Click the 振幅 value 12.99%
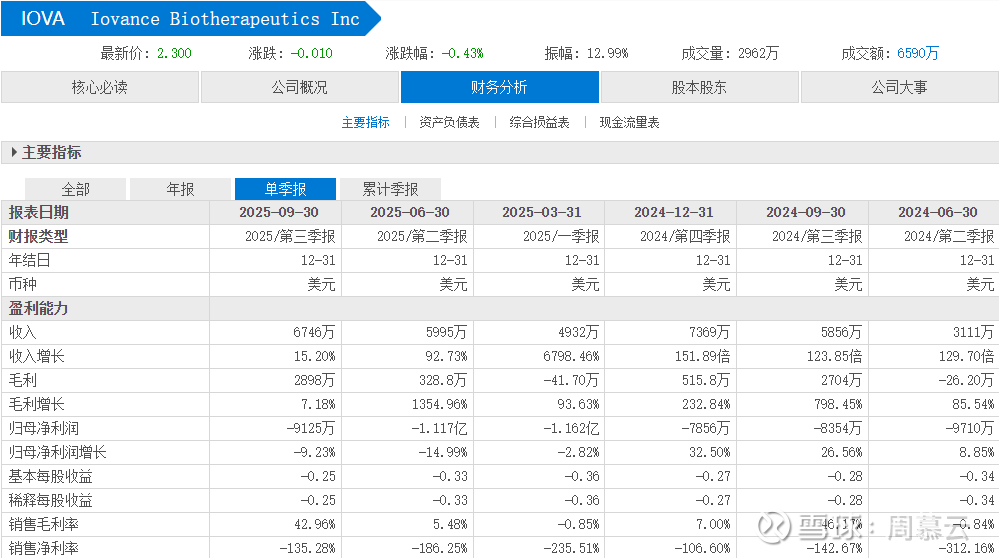Image resolution: width=999 pixels, height=558 pixels. point(607,54)
